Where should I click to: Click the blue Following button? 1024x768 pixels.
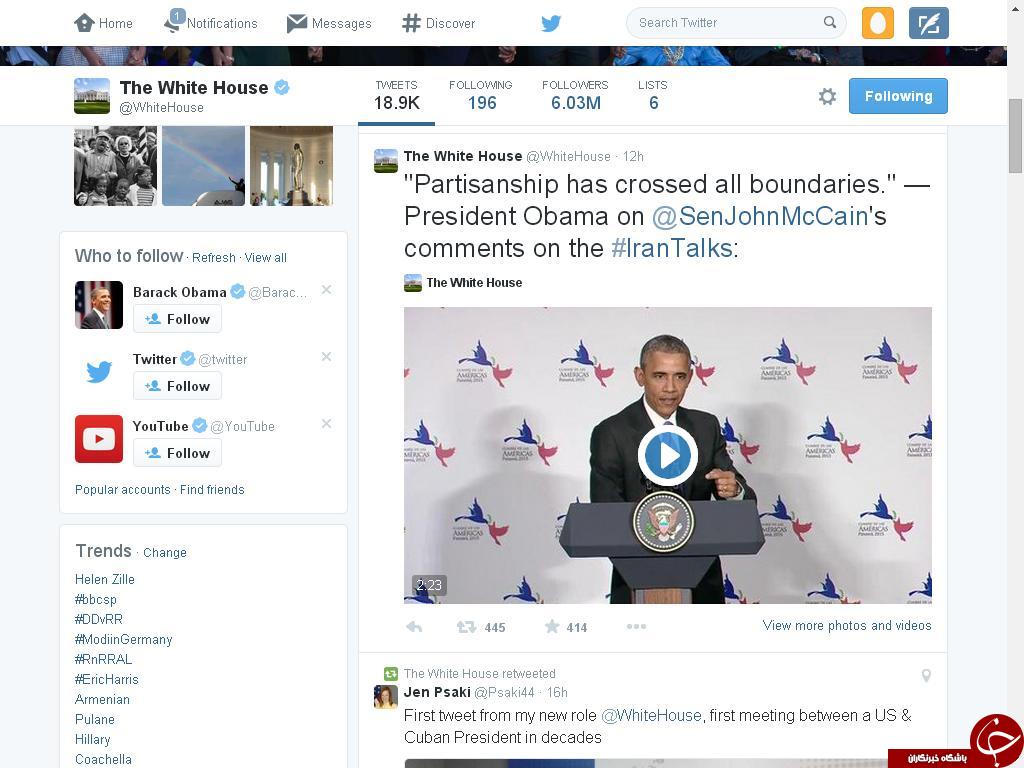tap(898, 96)
